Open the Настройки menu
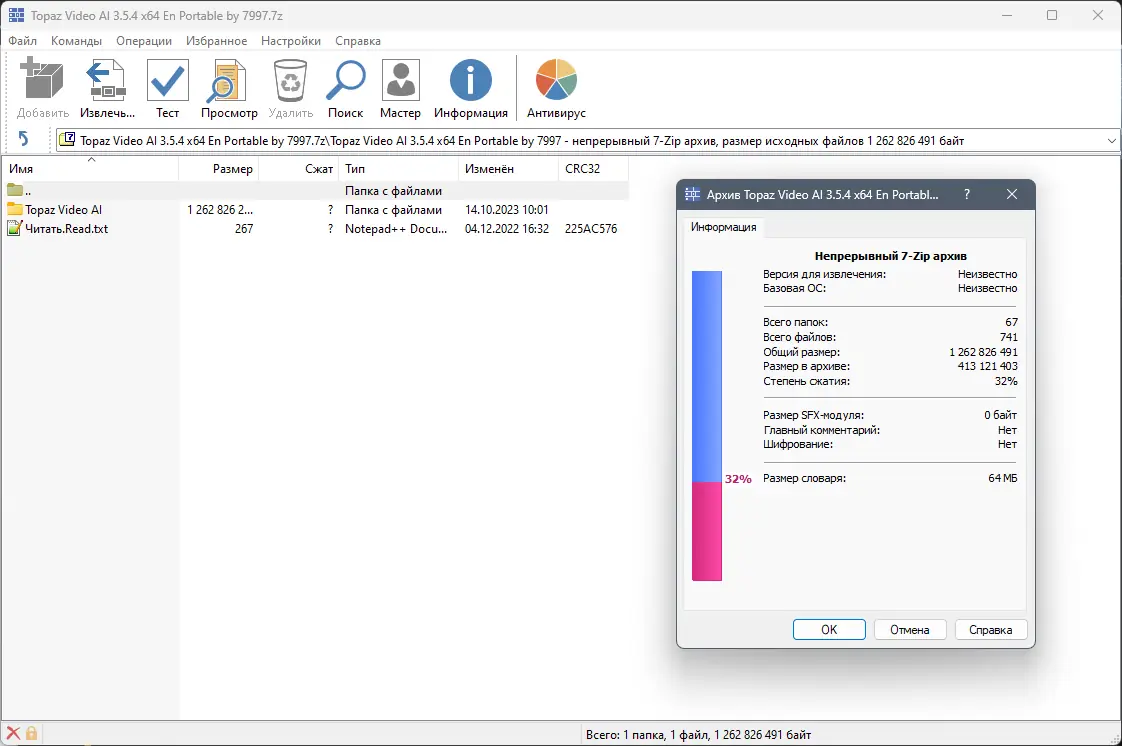 click(x=290, y=41)
